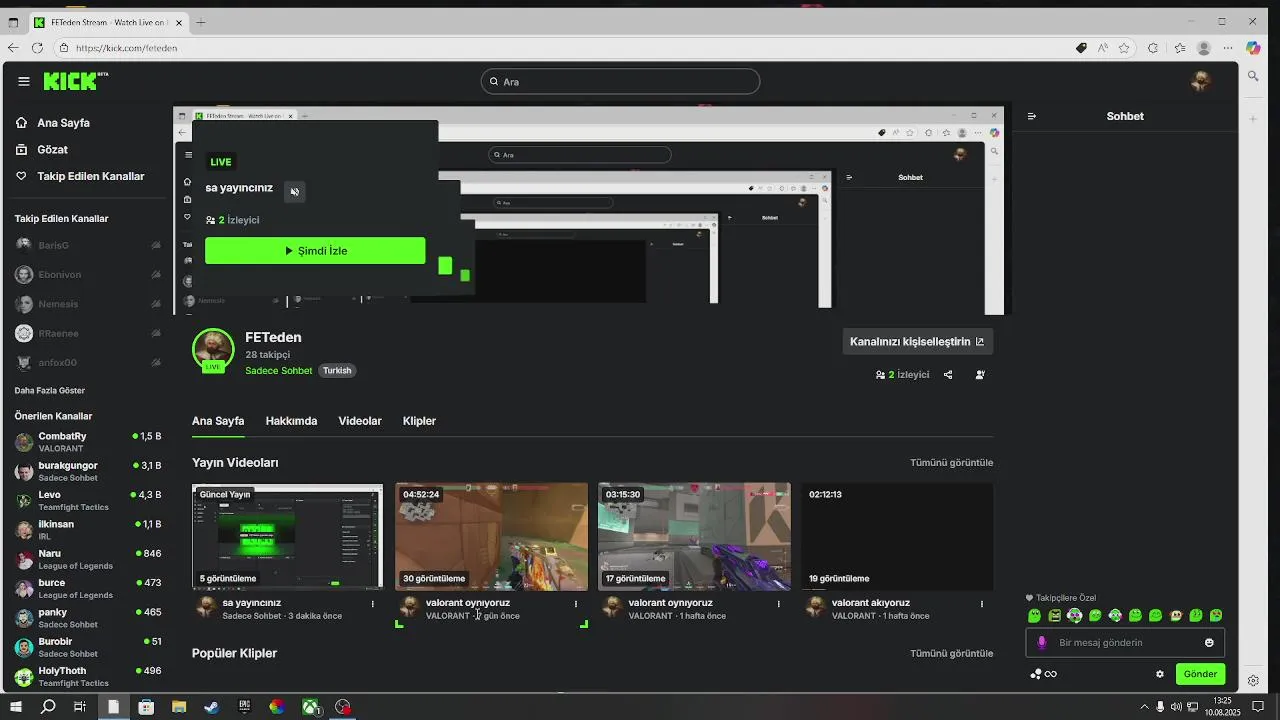1280x720 pixels.
Task: Open recommended channel CombatRy
Action: [x=88, y=442]
